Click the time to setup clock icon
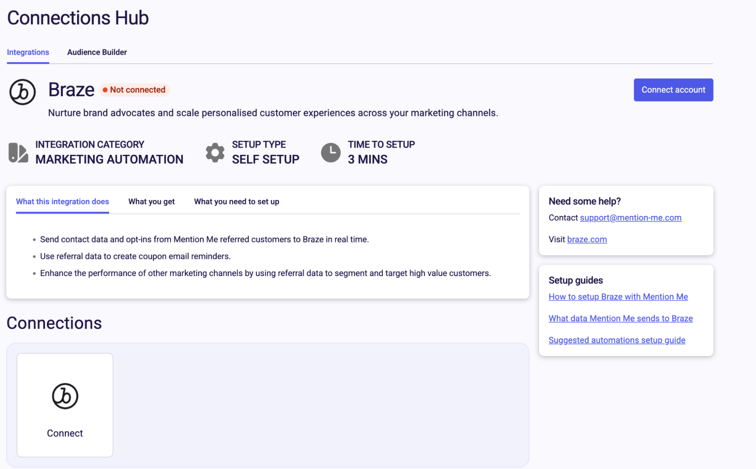756x469 pixels. click(x=331, y=153)
